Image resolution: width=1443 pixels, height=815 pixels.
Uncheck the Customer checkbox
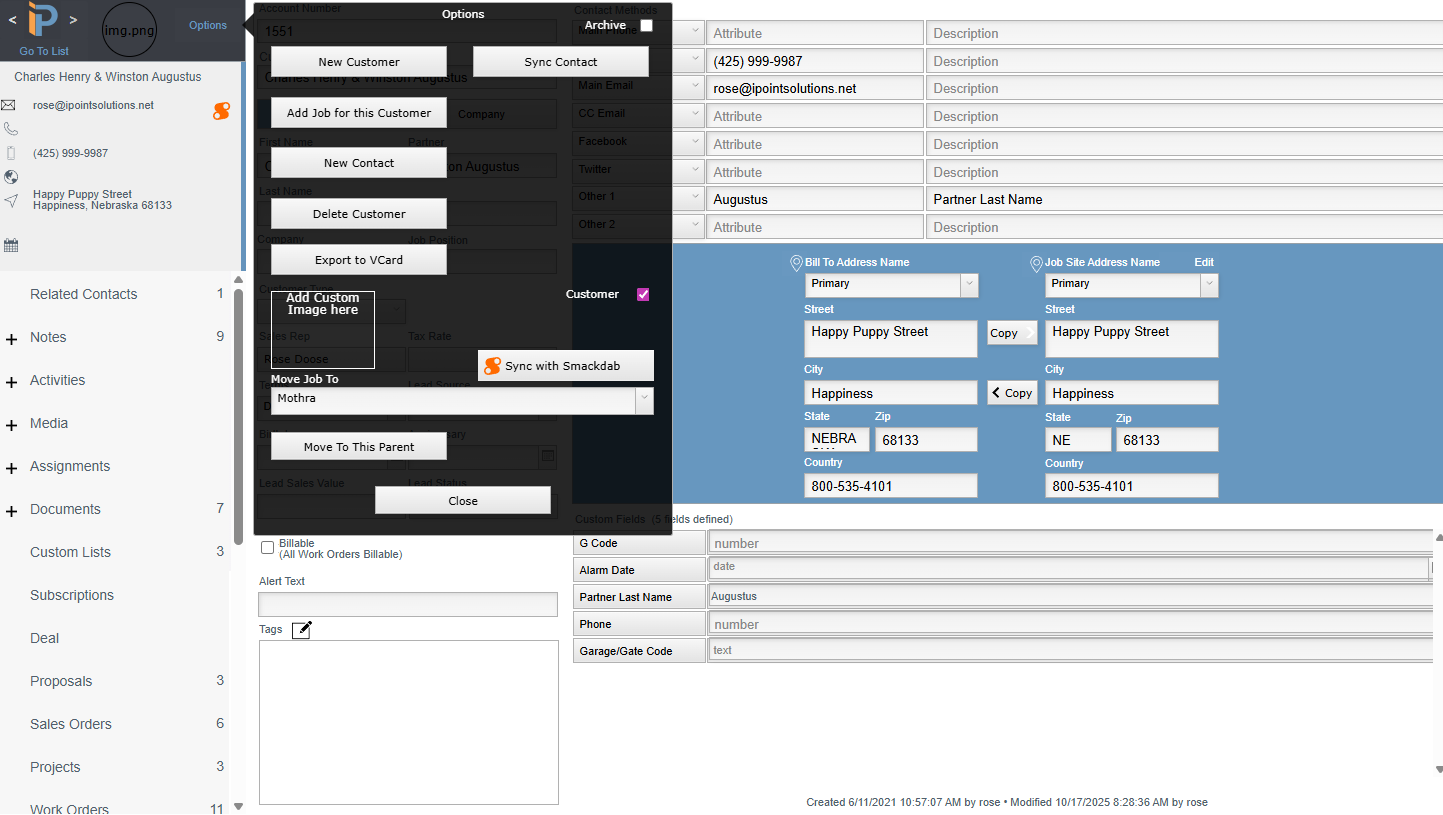click(643, 294)
